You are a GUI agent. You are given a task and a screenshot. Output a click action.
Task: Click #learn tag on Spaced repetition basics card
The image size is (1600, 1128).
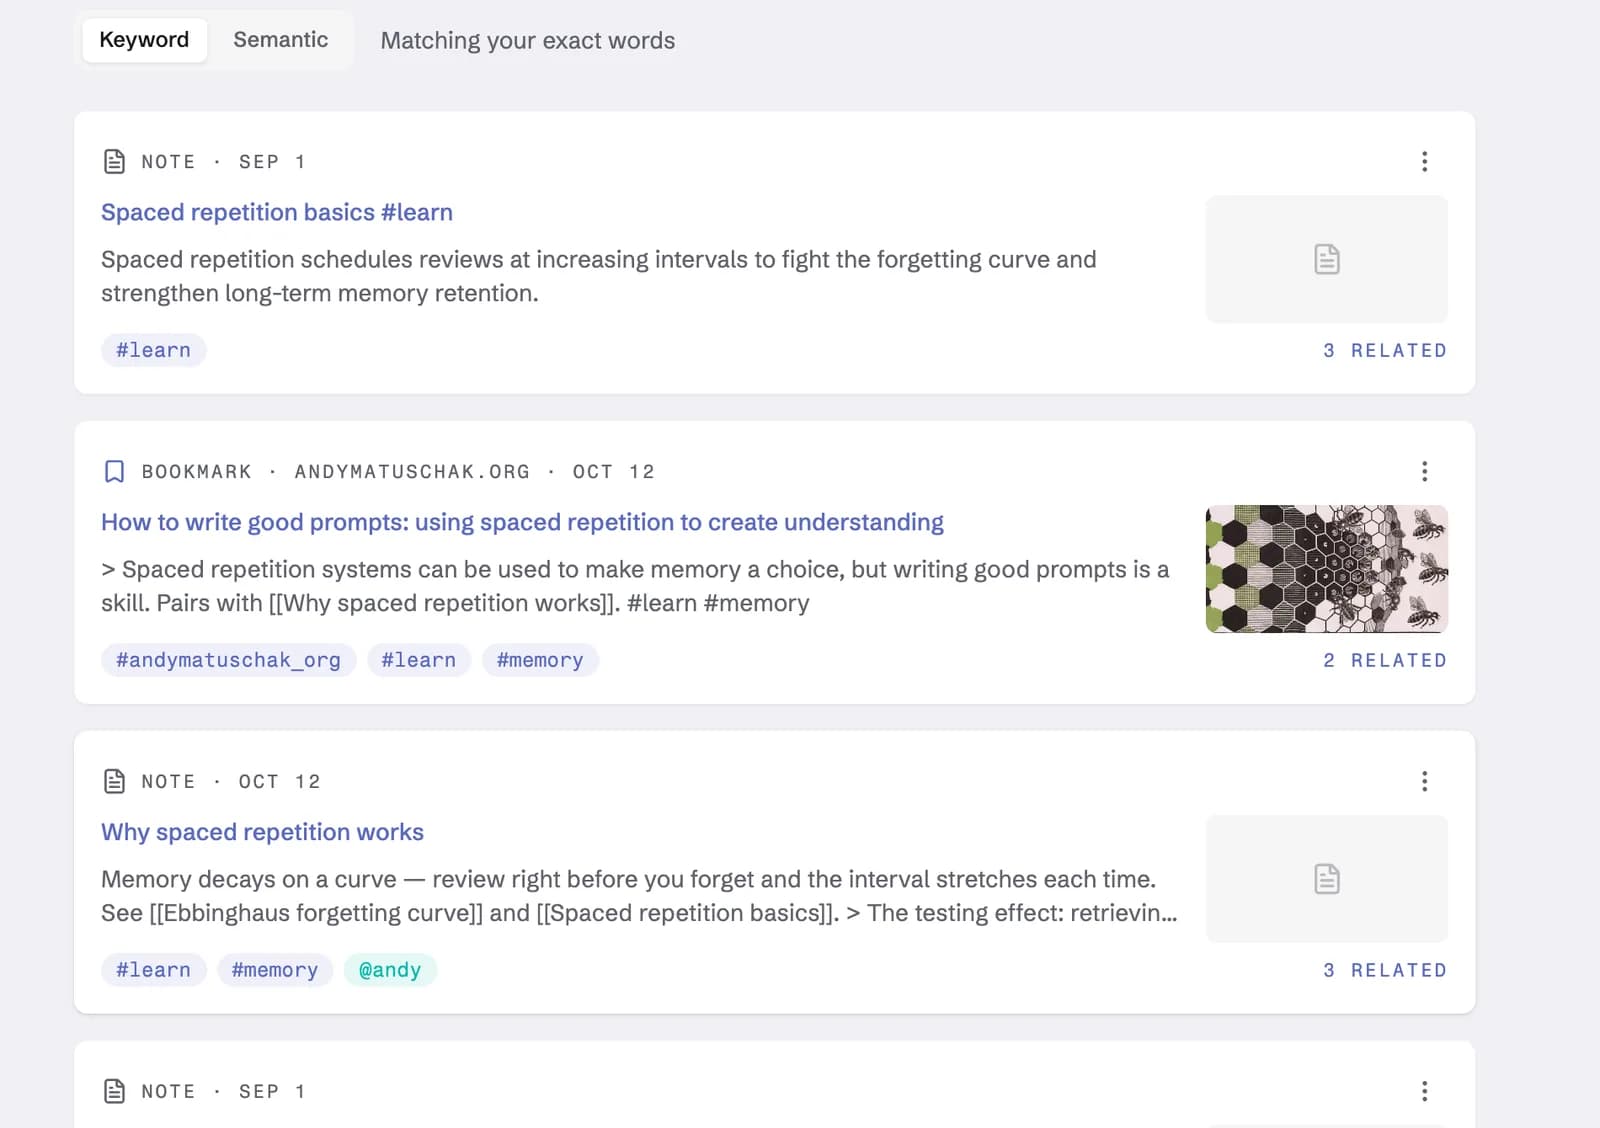pyautogui.click(x=153, y=350)
